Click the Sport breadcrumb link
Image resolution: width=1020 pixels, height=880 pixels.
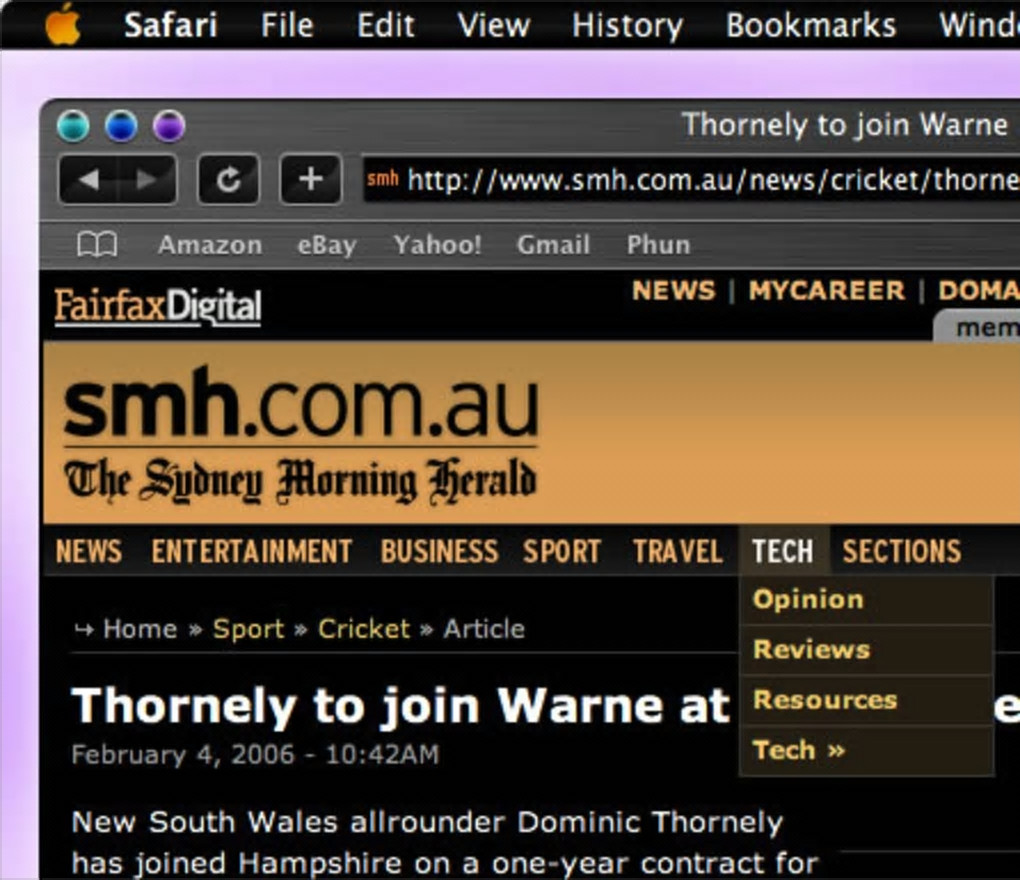[248, 629]
